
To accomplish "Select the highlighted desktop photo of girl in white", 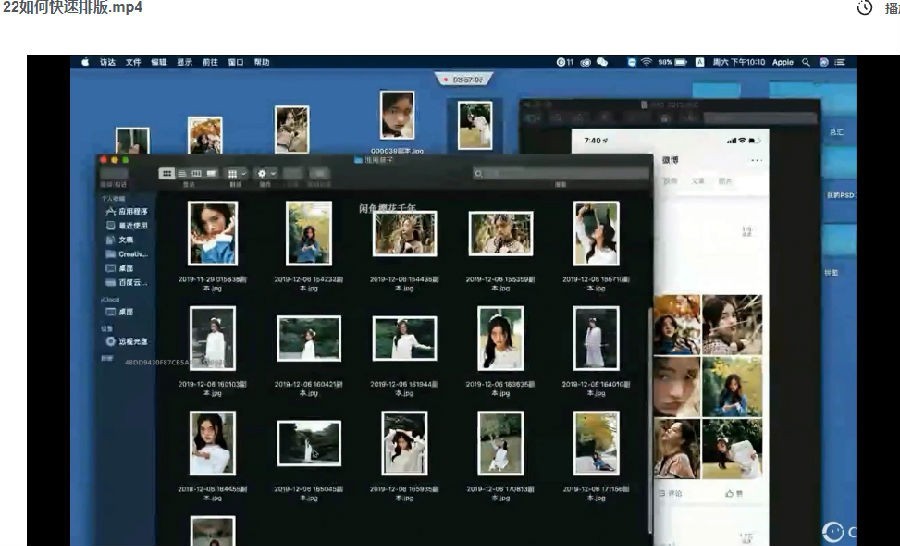I will [x=475, y=125].
